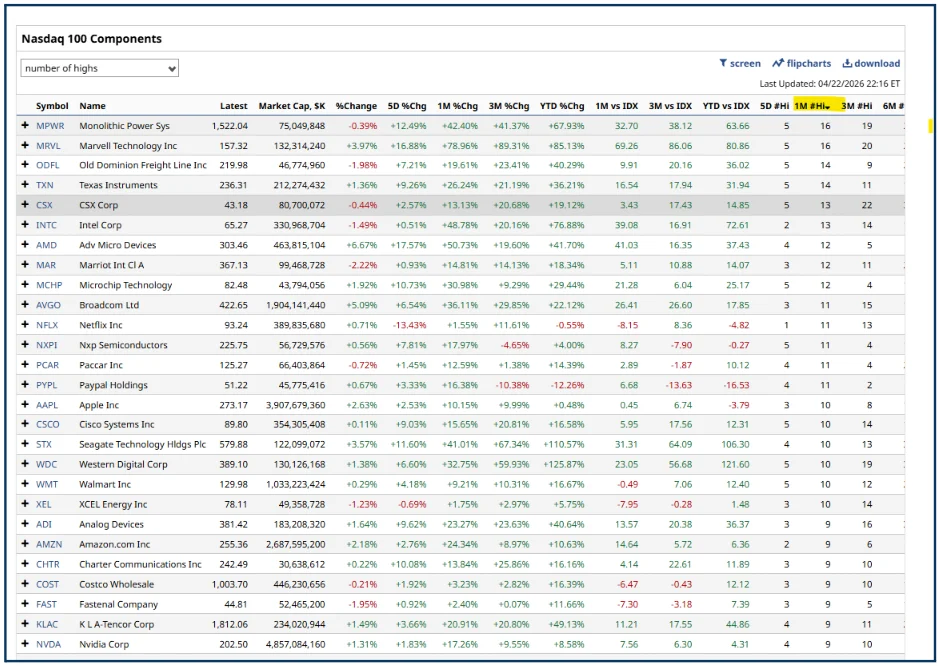The image size is (938, 666).
Task: Expand the KLAC row
Action: (25, 624)
